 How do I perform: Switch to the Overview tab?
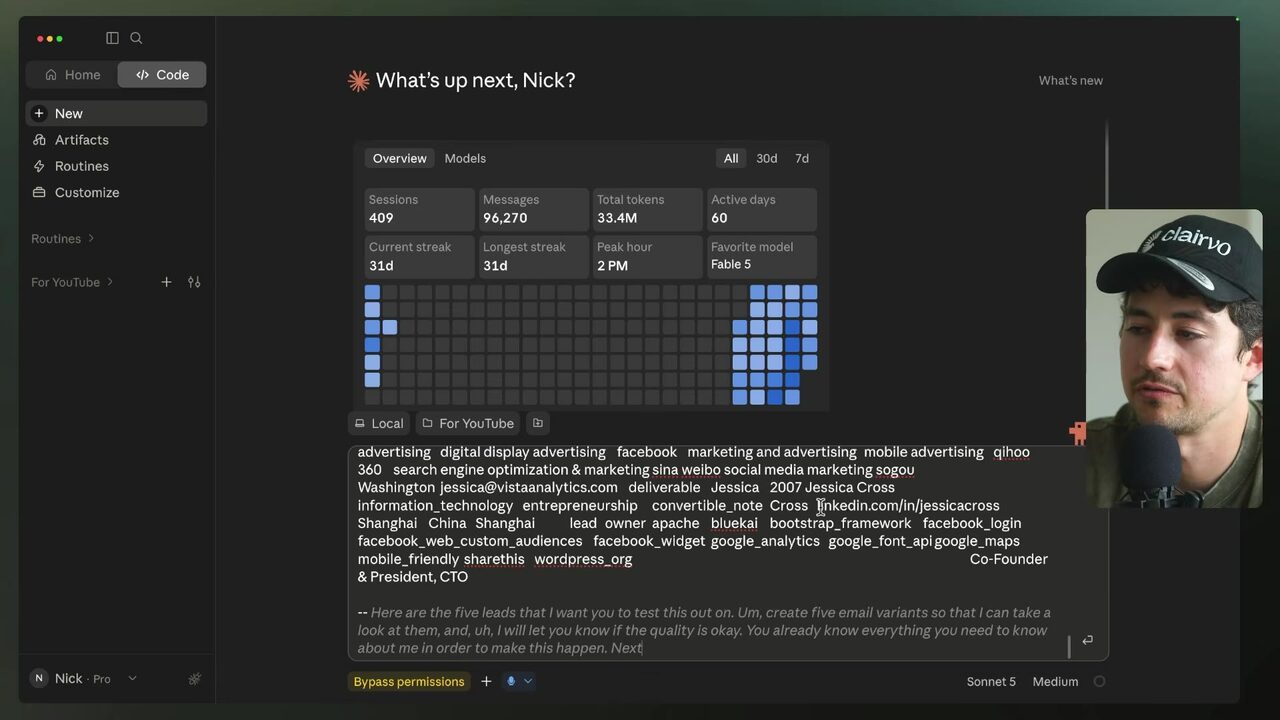click(x=400, y=158)
